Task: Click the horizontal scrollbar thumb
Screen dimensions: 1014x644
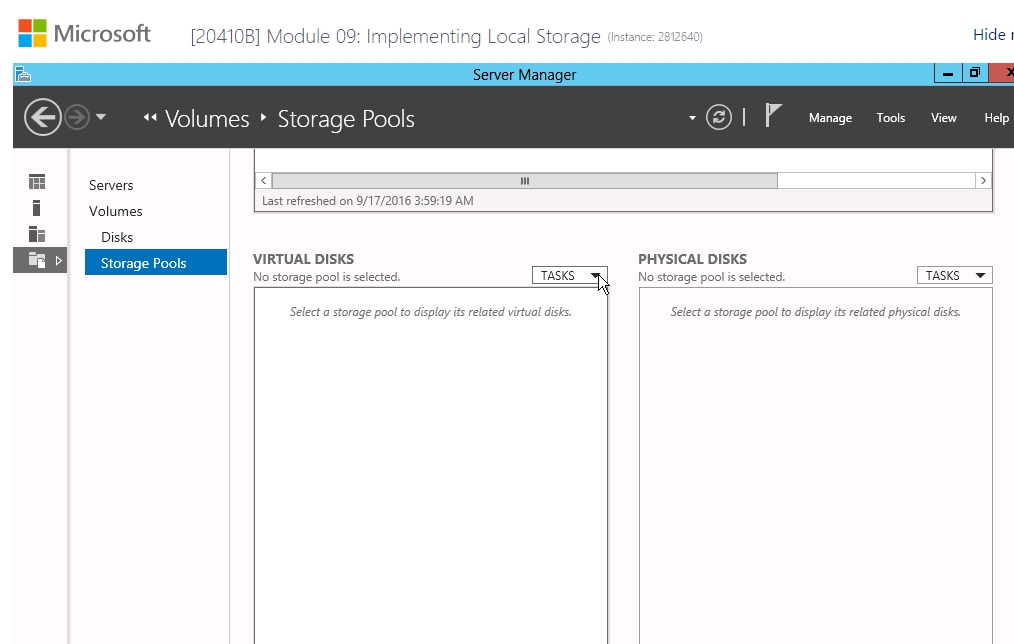Action: click(524, 181)
